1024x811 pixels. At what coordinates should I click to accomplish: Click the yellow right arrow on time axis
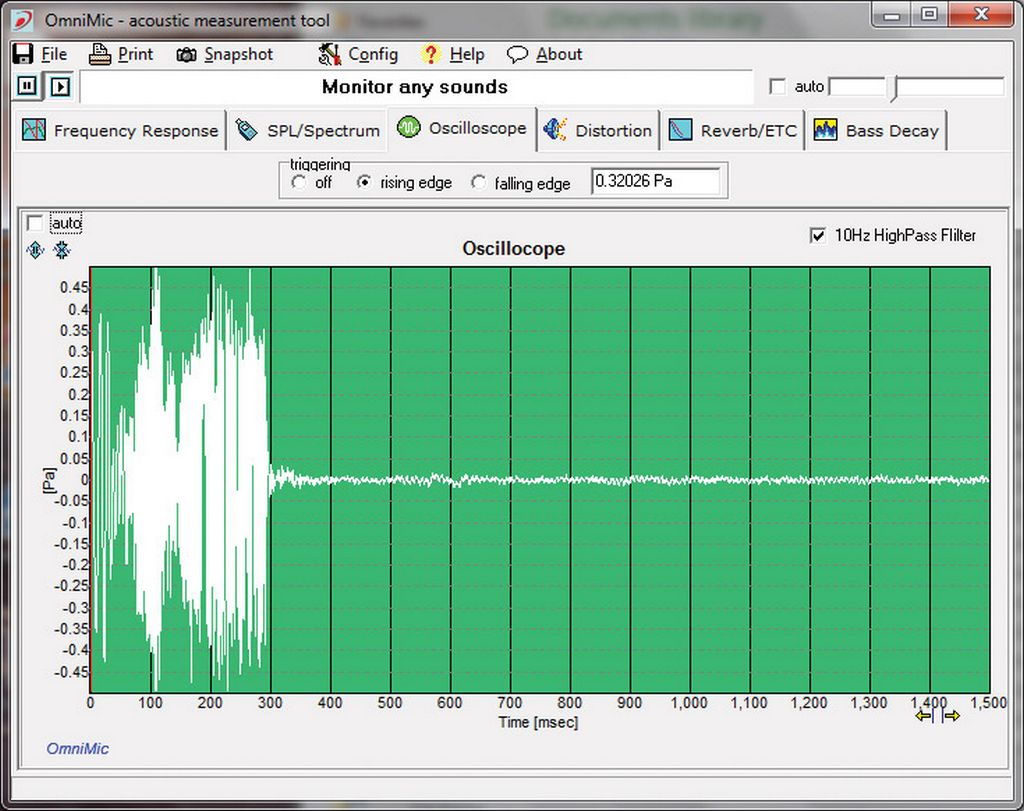pos(952,716)
